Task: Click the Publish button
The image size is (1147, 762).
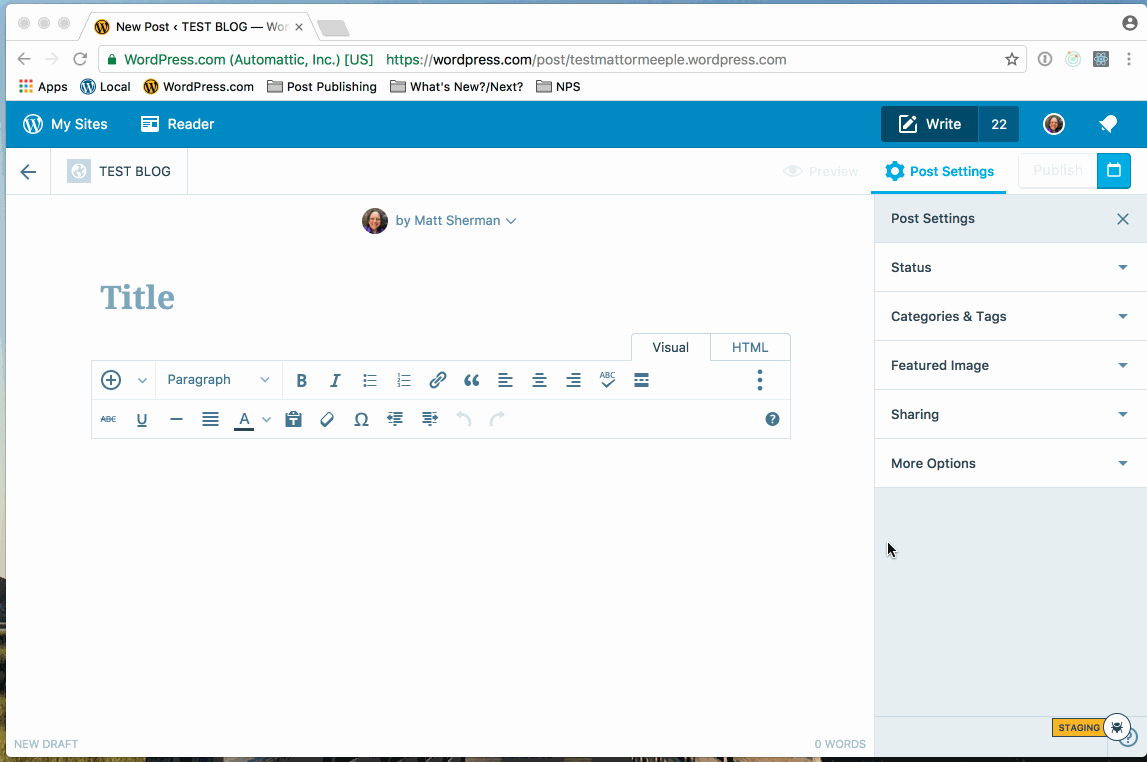Action: (x=1058, y=170)
